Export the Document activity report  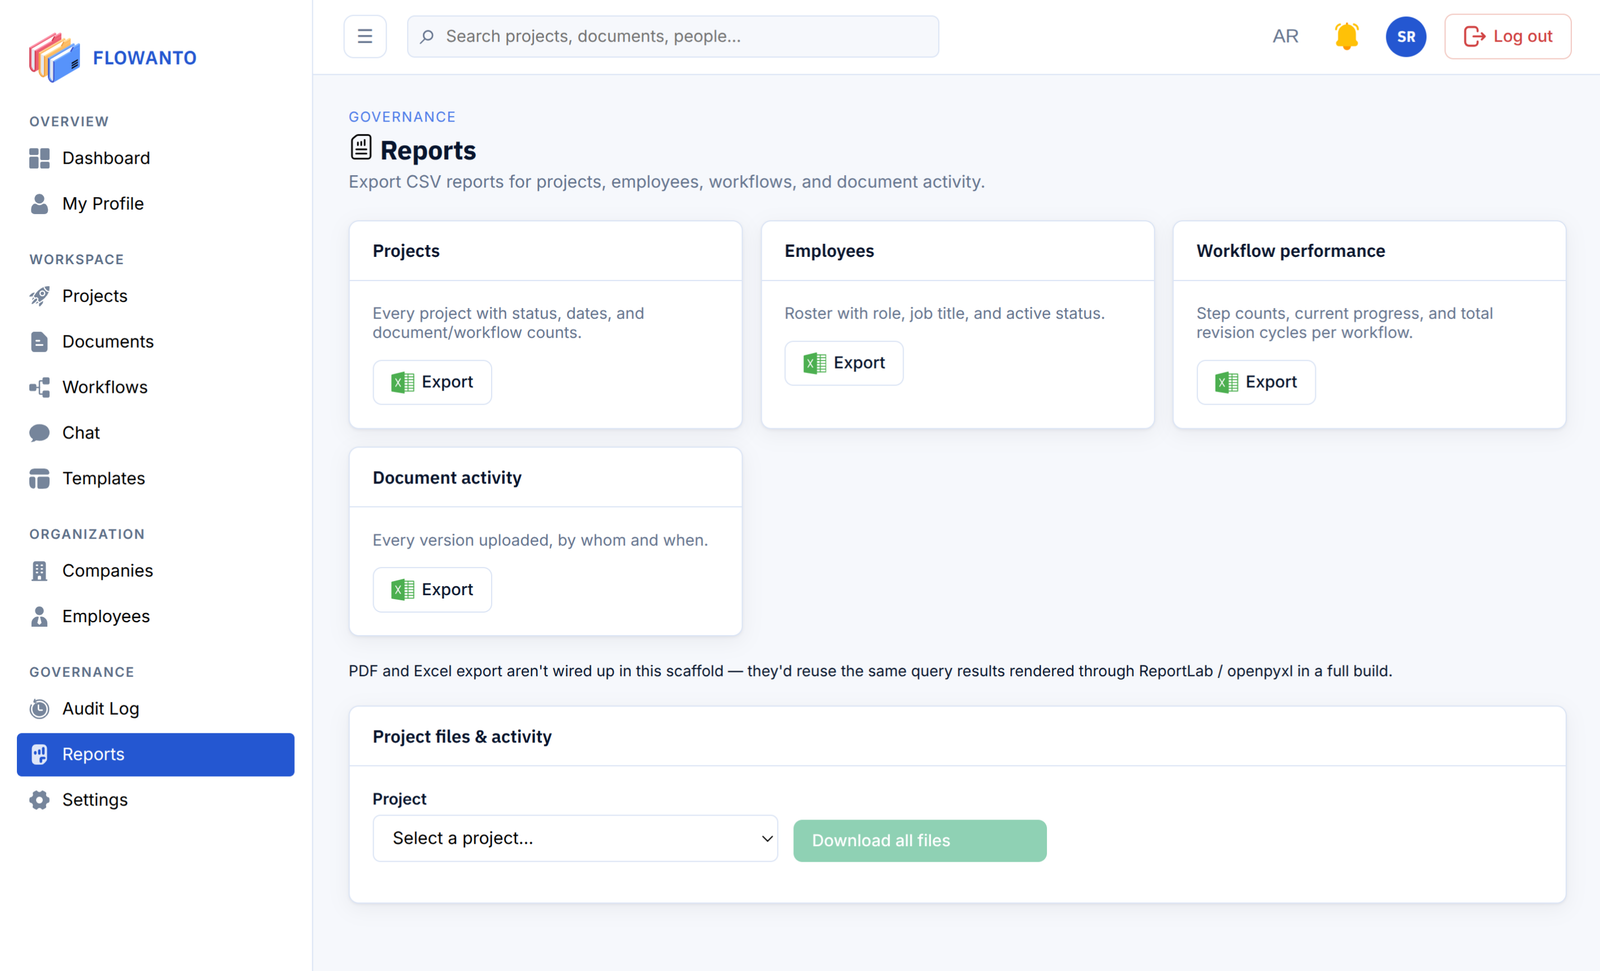point(432,590)
